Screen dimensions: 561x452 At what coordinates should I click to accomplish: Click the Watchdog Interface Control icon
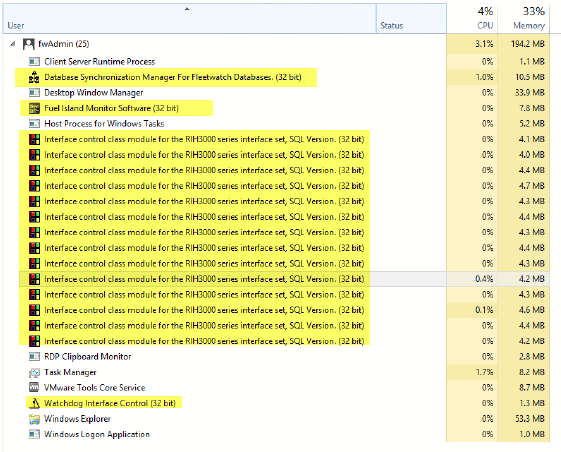click(x=34, y=403)
